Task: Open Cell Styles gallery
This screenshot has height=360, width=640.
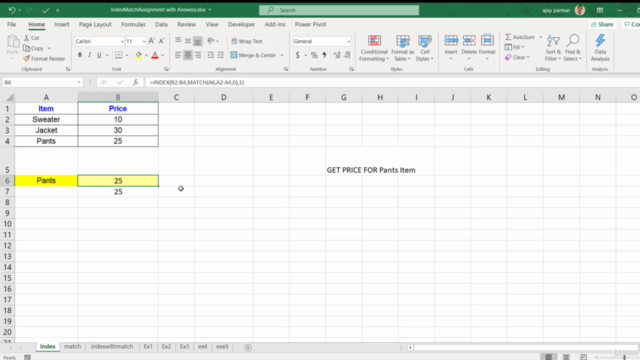Action: tap(425, 48)
